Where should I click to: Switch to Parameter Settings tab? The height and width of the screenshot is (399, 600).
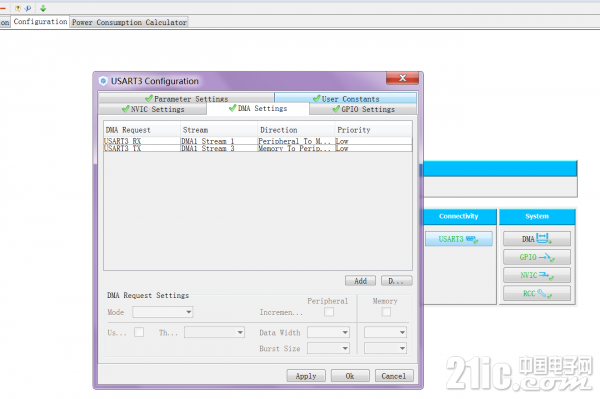click(186, 99)
